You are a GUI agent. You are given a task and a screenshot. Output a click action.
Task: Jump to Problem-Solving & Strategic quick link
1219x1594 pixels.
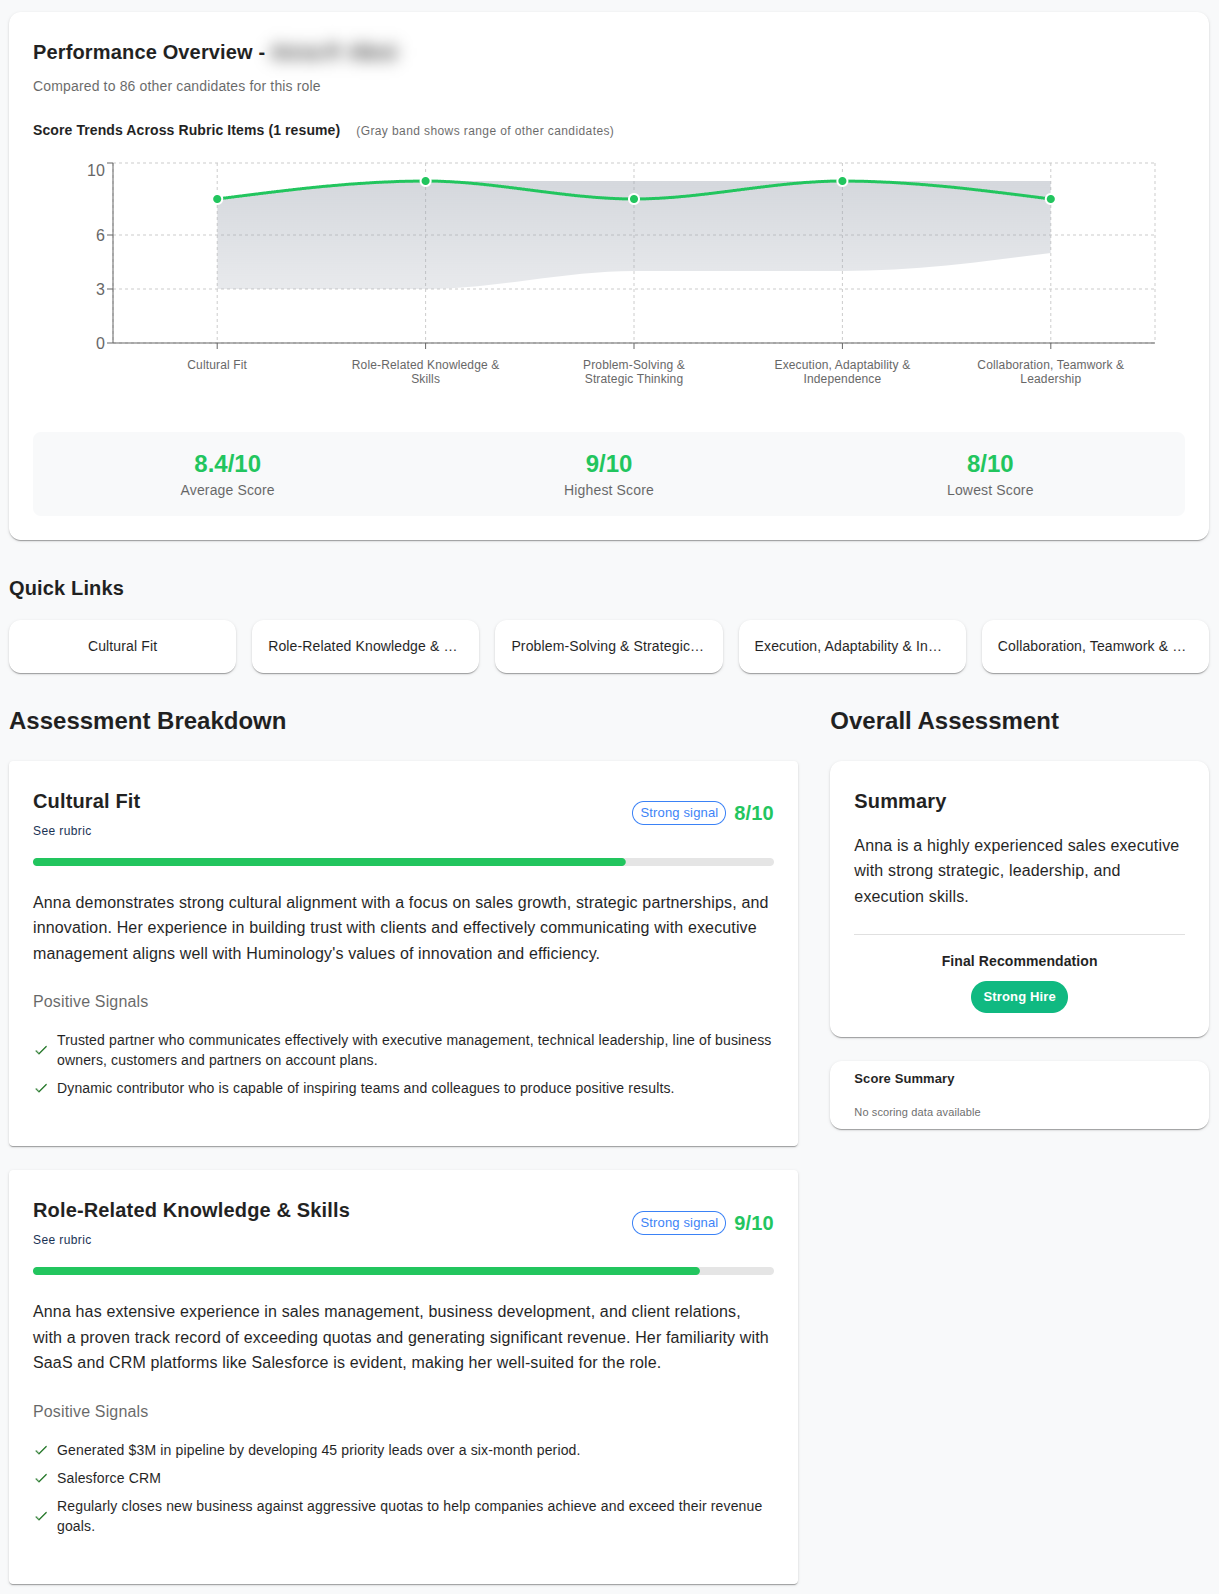[608, 646]
